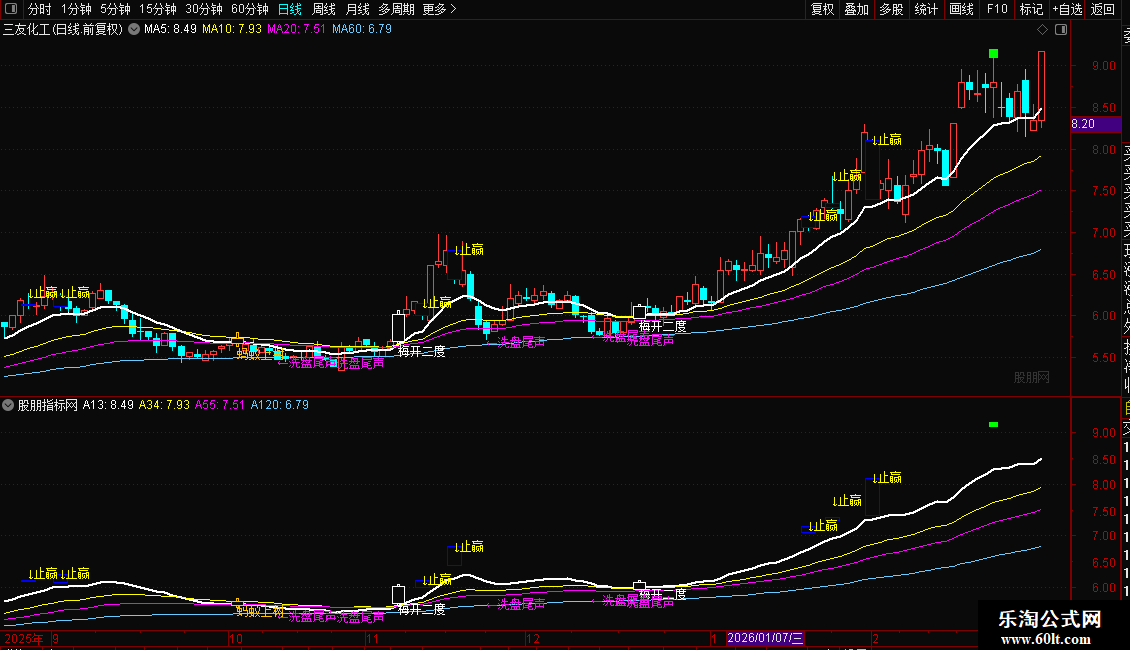Click the green marker in lower indicator panel
Viewport: 1130px width, 650px height.
pyautogui.click(x=994, y=424)
